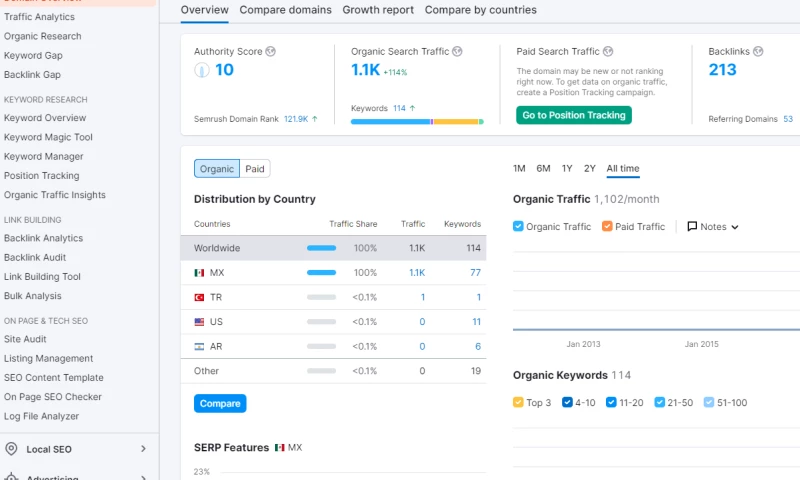
Task: Click the Turkey flag icon in country table
Action: pyautogui.click(x=200, y=297)
